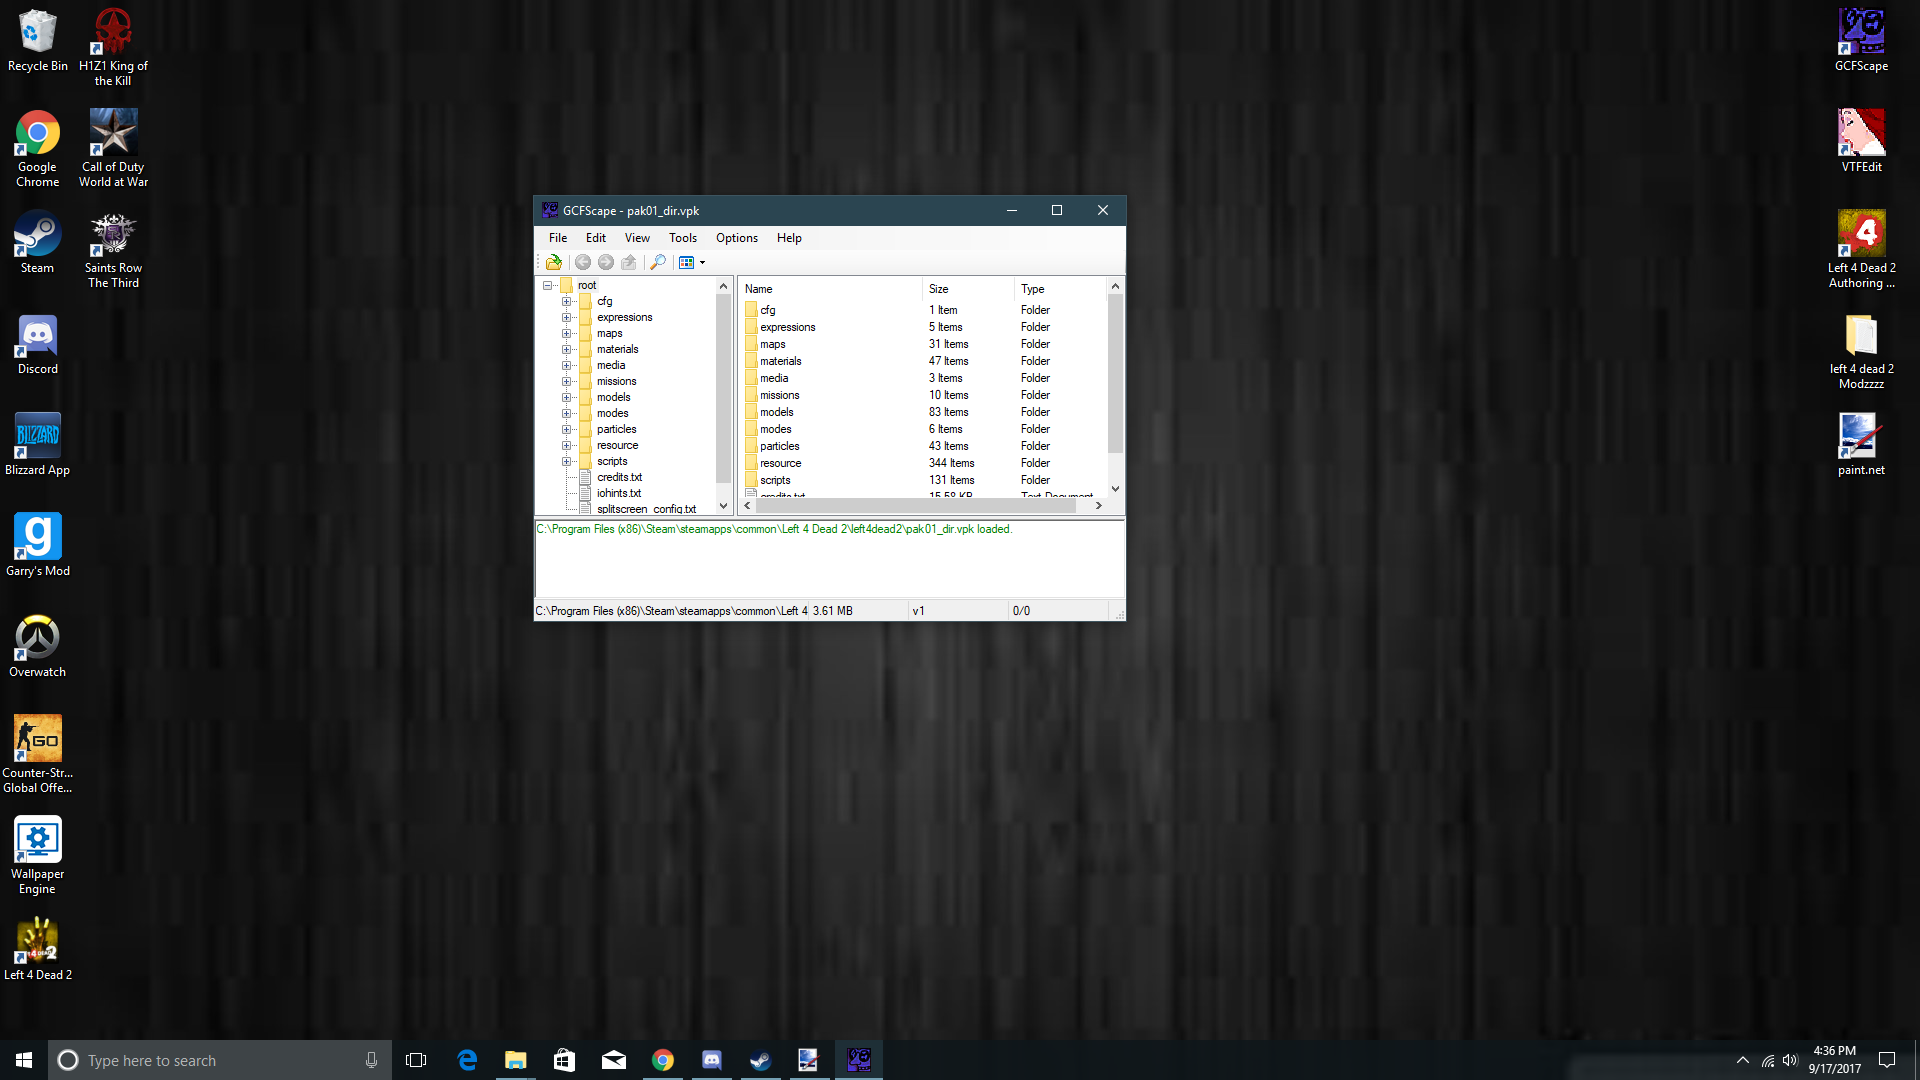Click the file list horizontal scrollbar
This screenshot has width=1920, height=1080.
(915, 506)
